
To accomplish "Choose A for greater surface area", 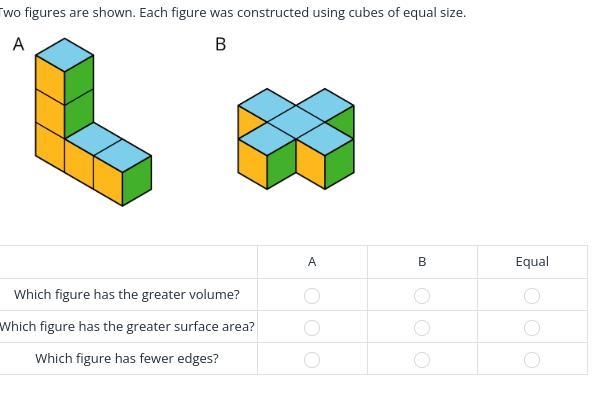I will (x=312, y=328).
